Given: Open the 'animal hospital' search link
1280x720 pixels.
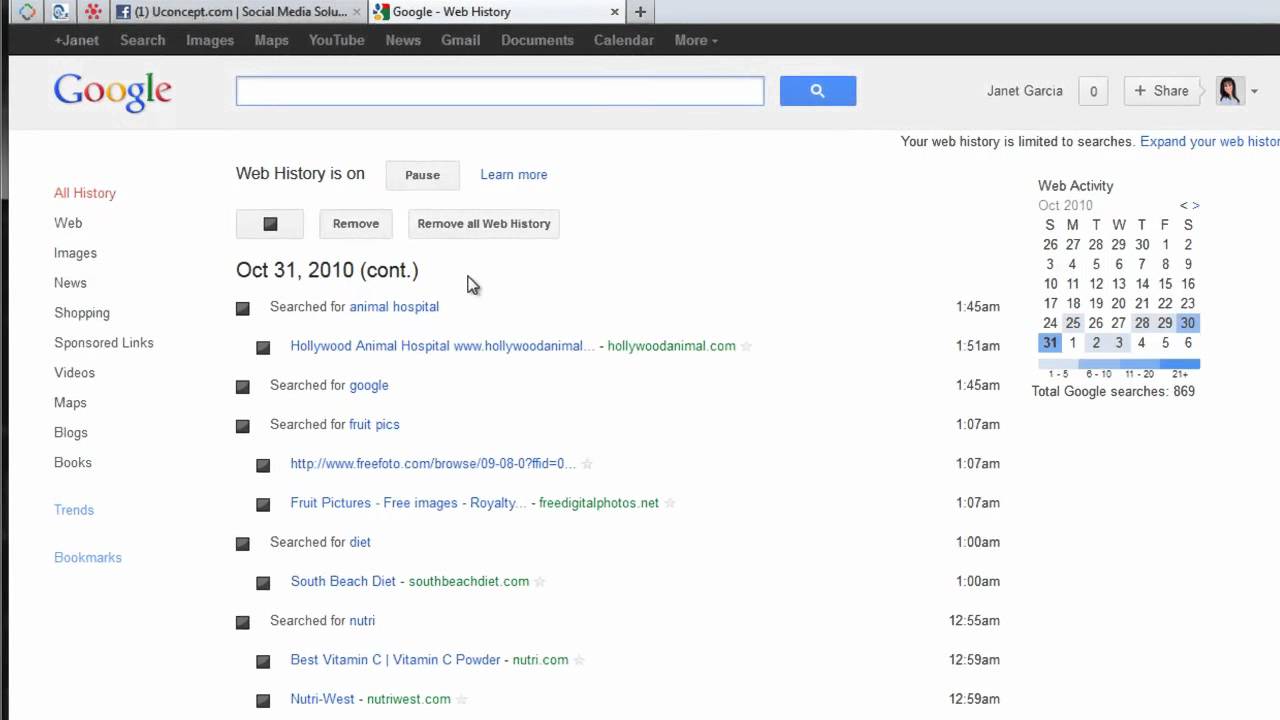Looking at the screenshot, I should (394, 307).
